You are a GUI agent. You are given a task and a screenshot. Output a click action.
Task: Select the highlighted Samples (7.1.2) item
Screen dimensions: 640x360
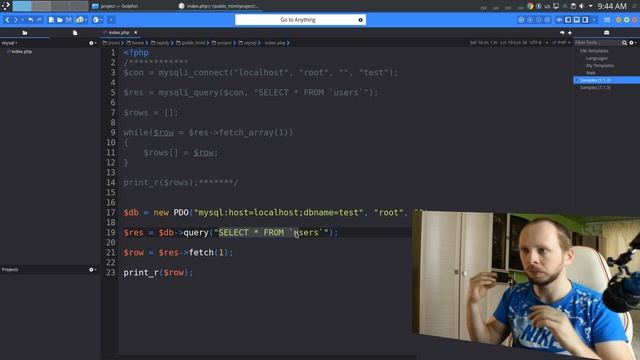[607, 80]
